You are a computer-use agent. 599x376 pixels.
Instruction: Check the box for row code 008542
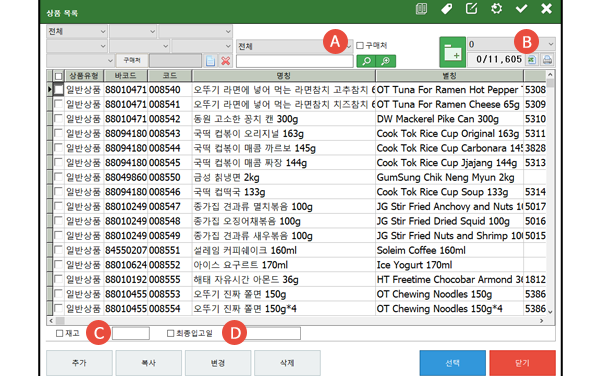[x=58, y=119]
